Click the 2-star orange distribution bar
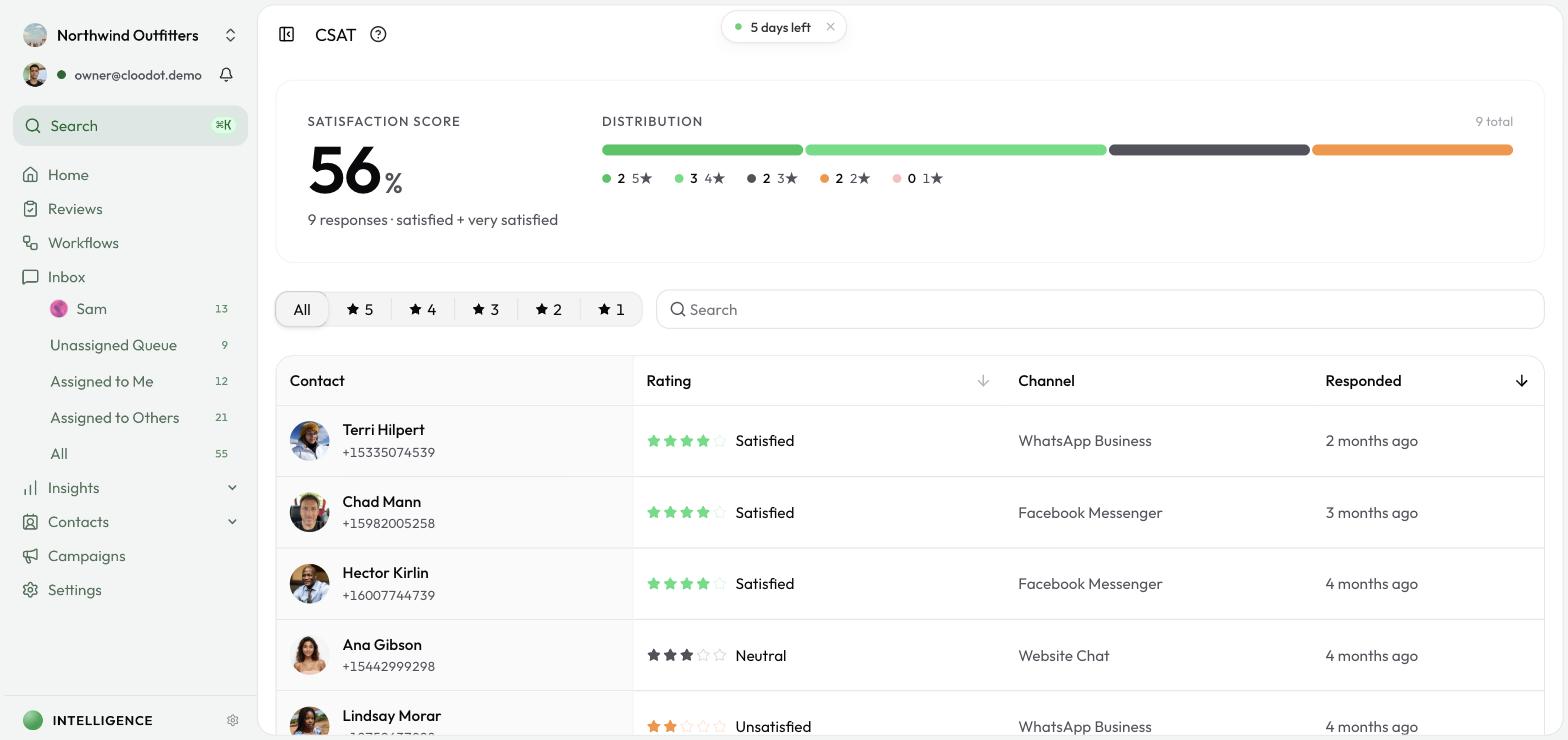 pos(1412,150)
